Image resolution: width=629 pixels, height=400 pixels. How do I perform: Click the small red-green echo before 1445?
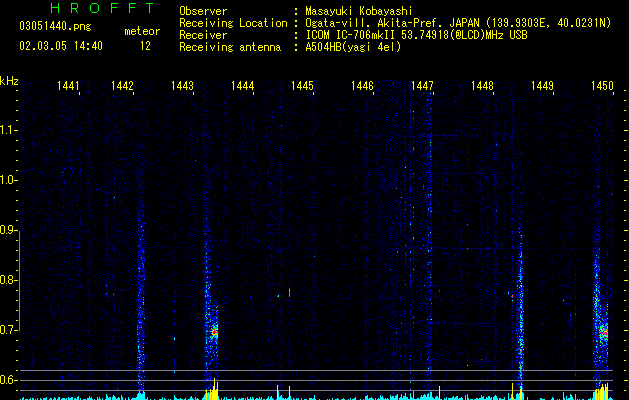point(289,292)
